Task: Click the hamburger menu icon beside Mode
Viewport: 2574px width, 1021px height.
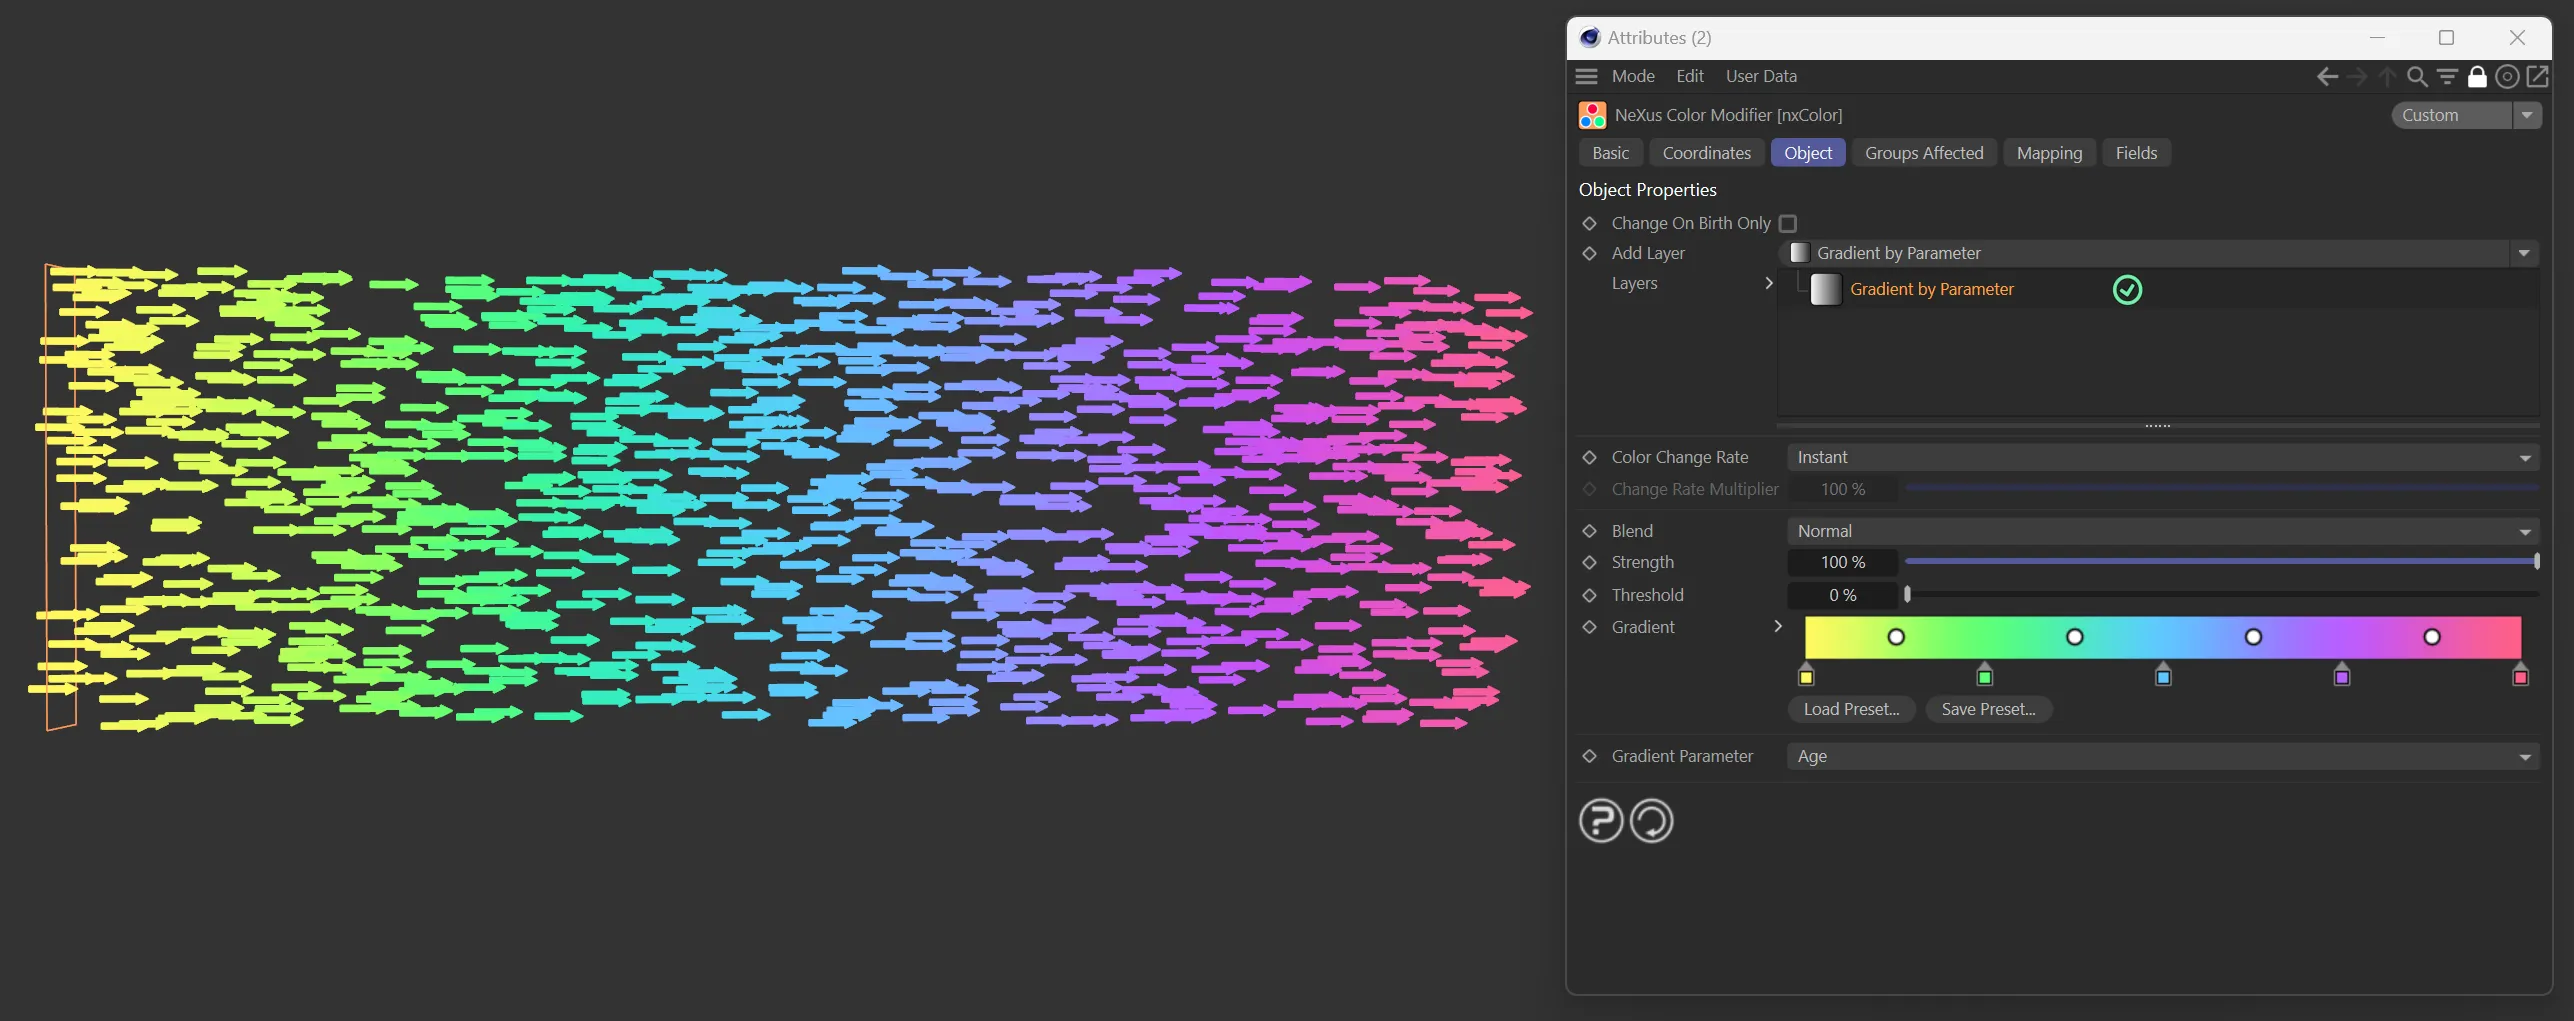Action: click(1586, 76)
